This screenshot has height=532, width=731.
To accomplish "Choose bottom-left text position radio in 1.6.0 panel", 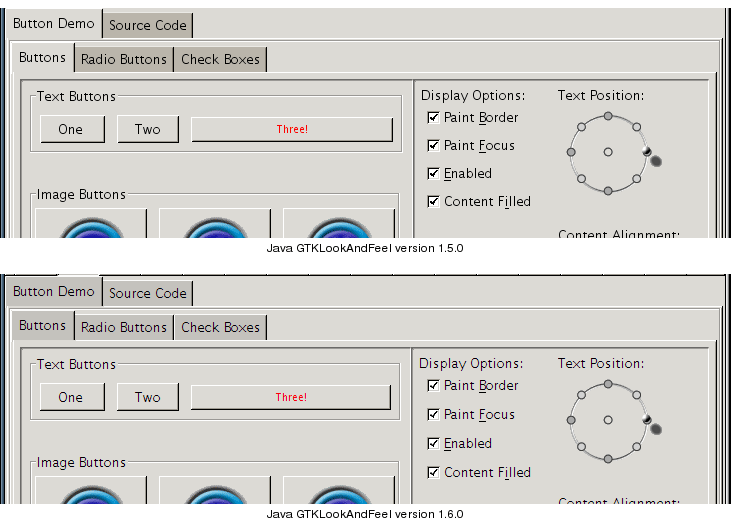I will 581,447.
